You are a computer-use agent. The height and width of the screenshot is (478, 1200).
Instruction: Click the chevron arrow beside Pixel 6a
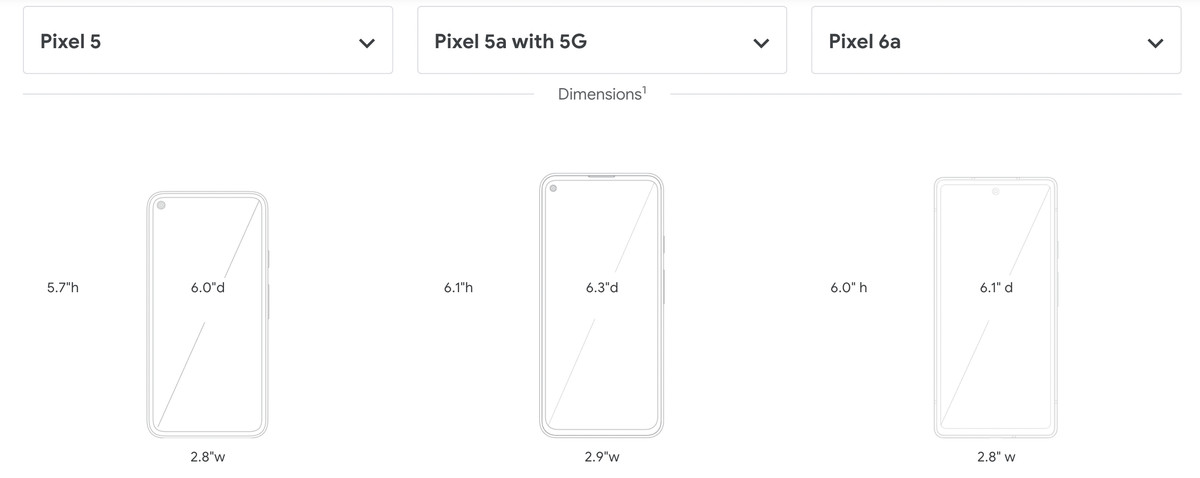point(1155,43)
